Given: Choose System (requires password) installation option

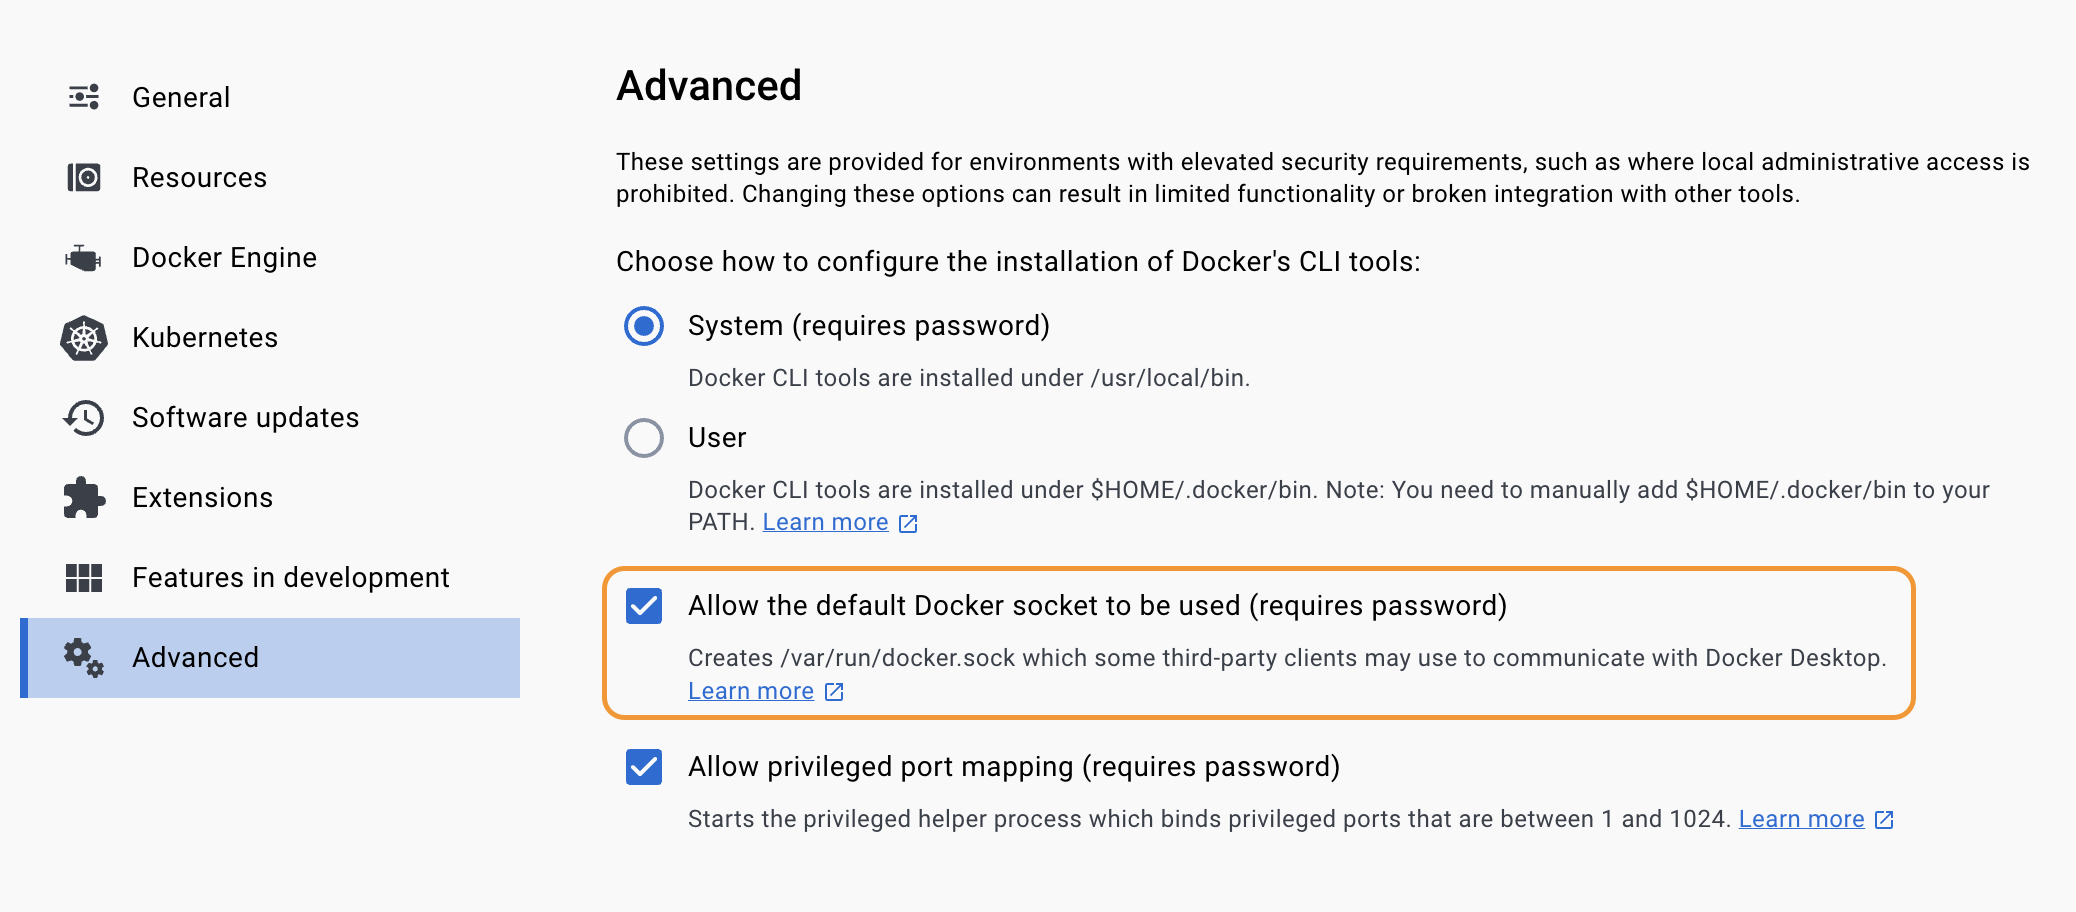Looking at the screenshot, I should 644,325.
